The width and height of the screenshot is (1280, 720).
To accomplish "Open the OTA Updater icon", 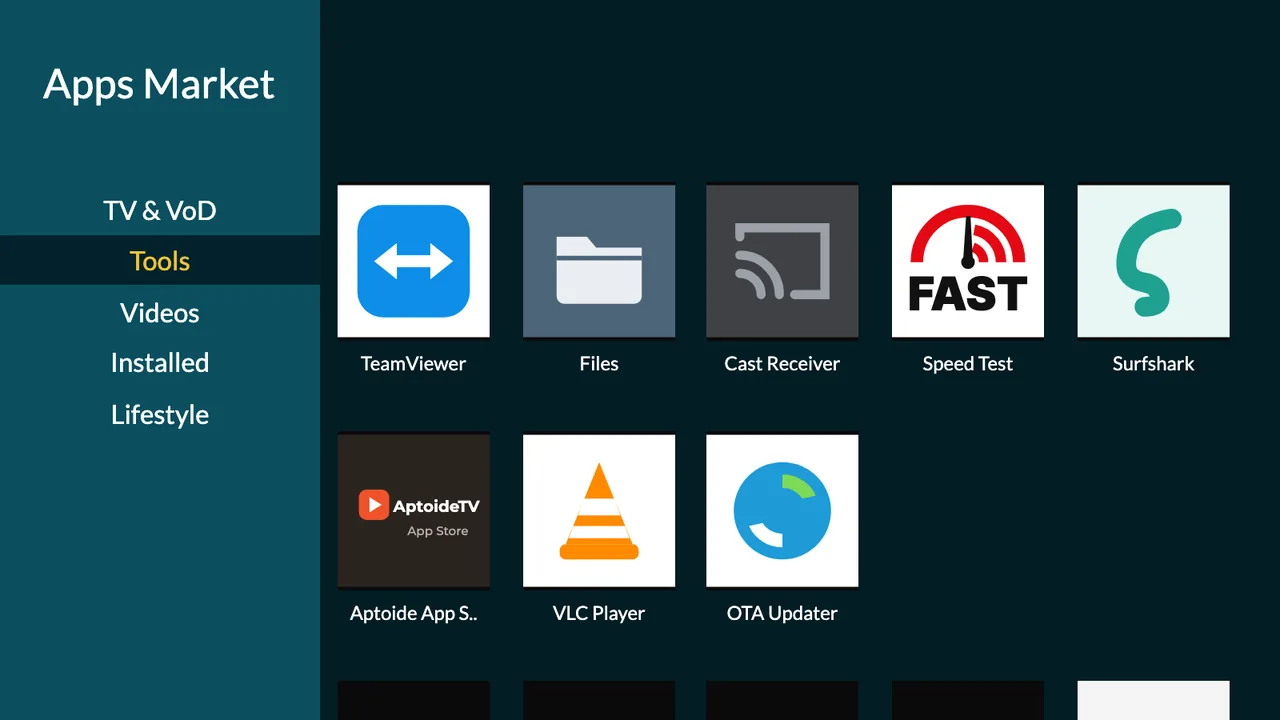I will (x=782, y=510).
